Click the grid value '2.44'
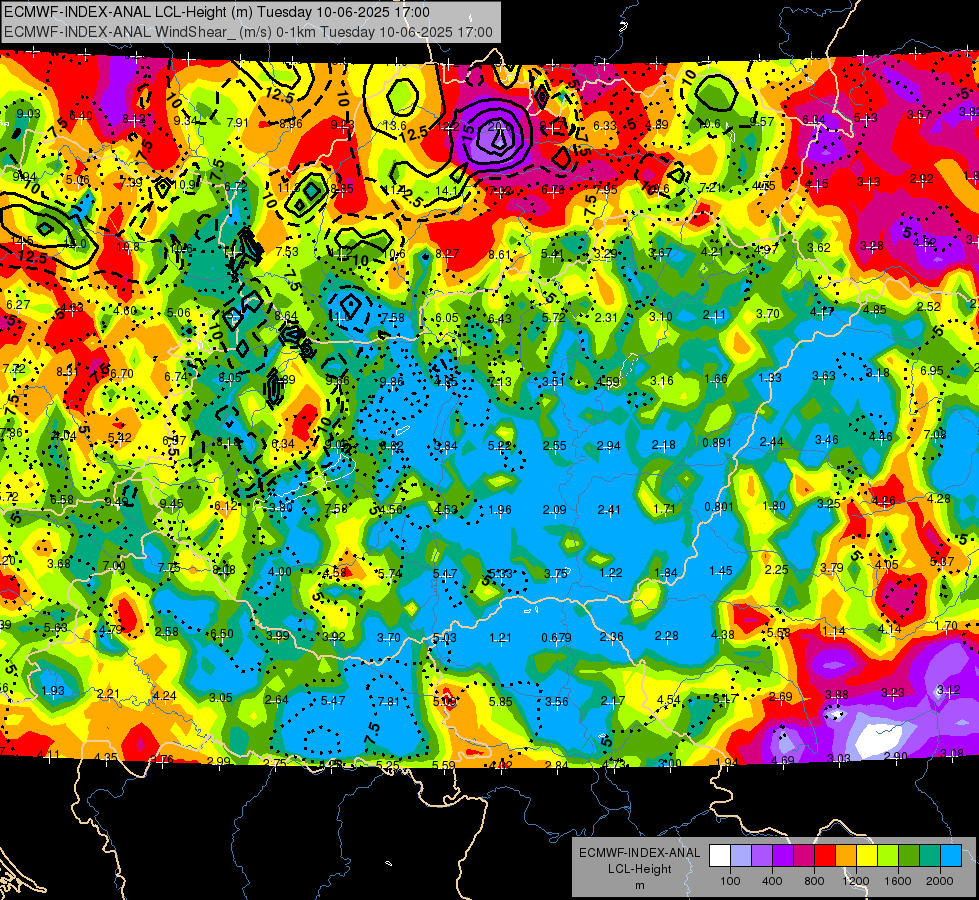Screen dimensions: 979x900 point(772,442)
